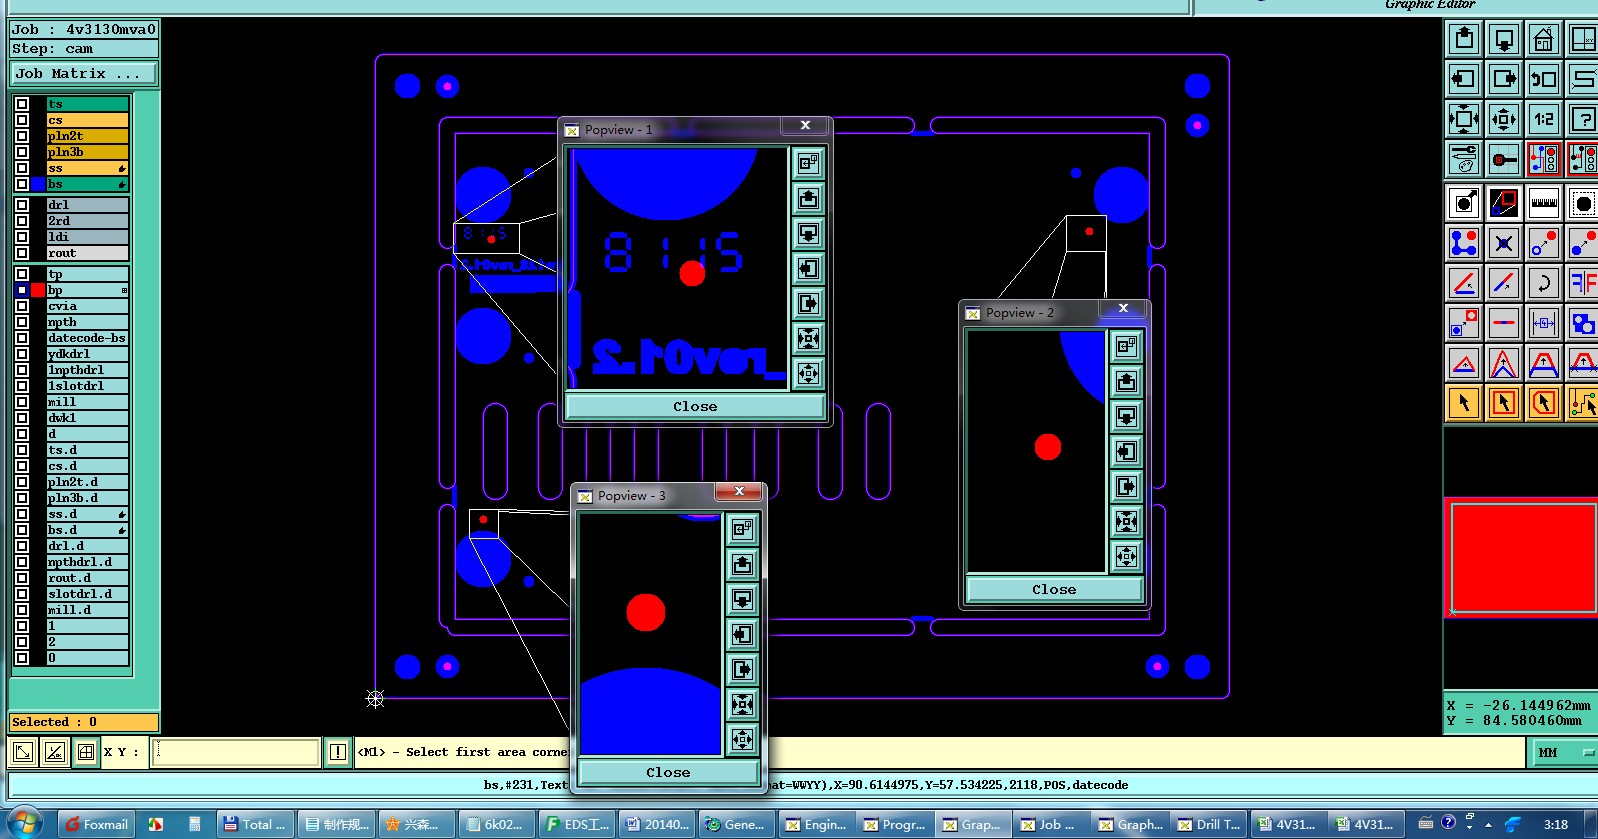Click the blue X delete icon

coord(1504,243)
